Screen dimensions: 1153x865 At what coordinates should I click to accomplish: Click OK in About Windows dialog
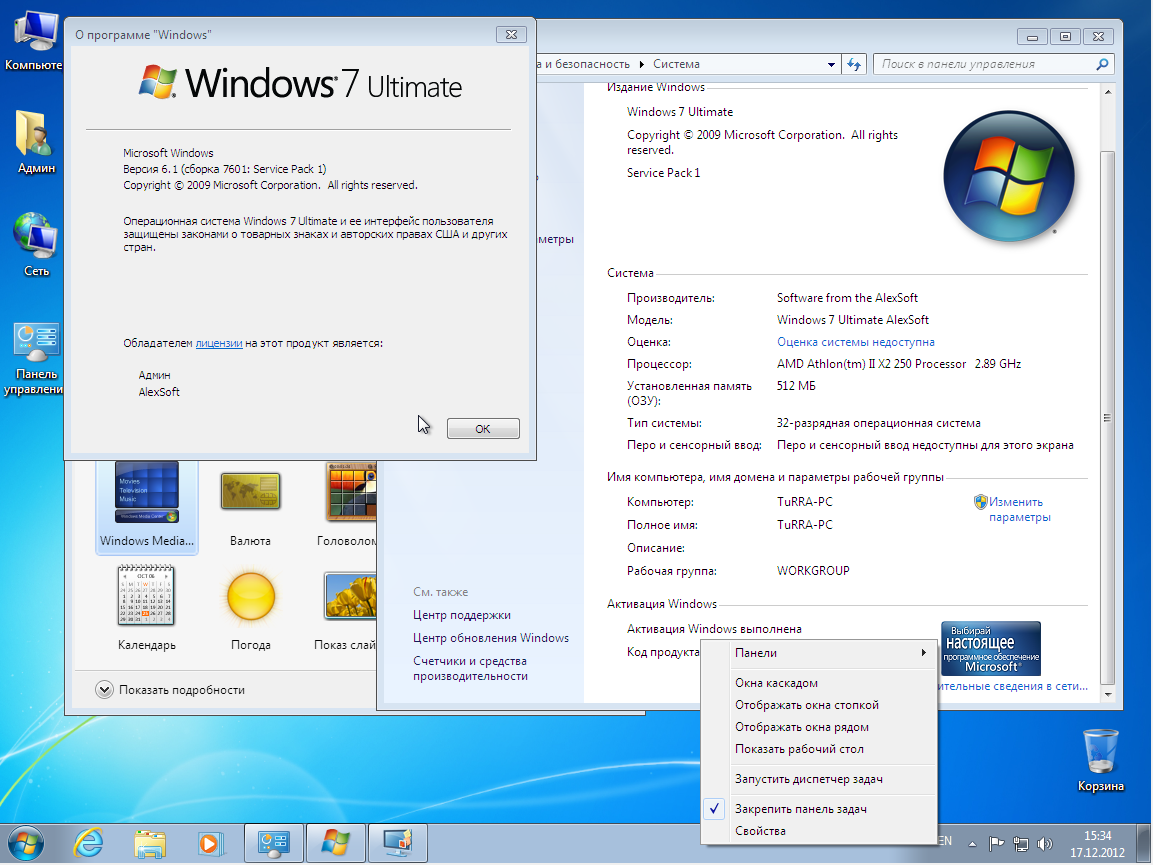[483, 429]
